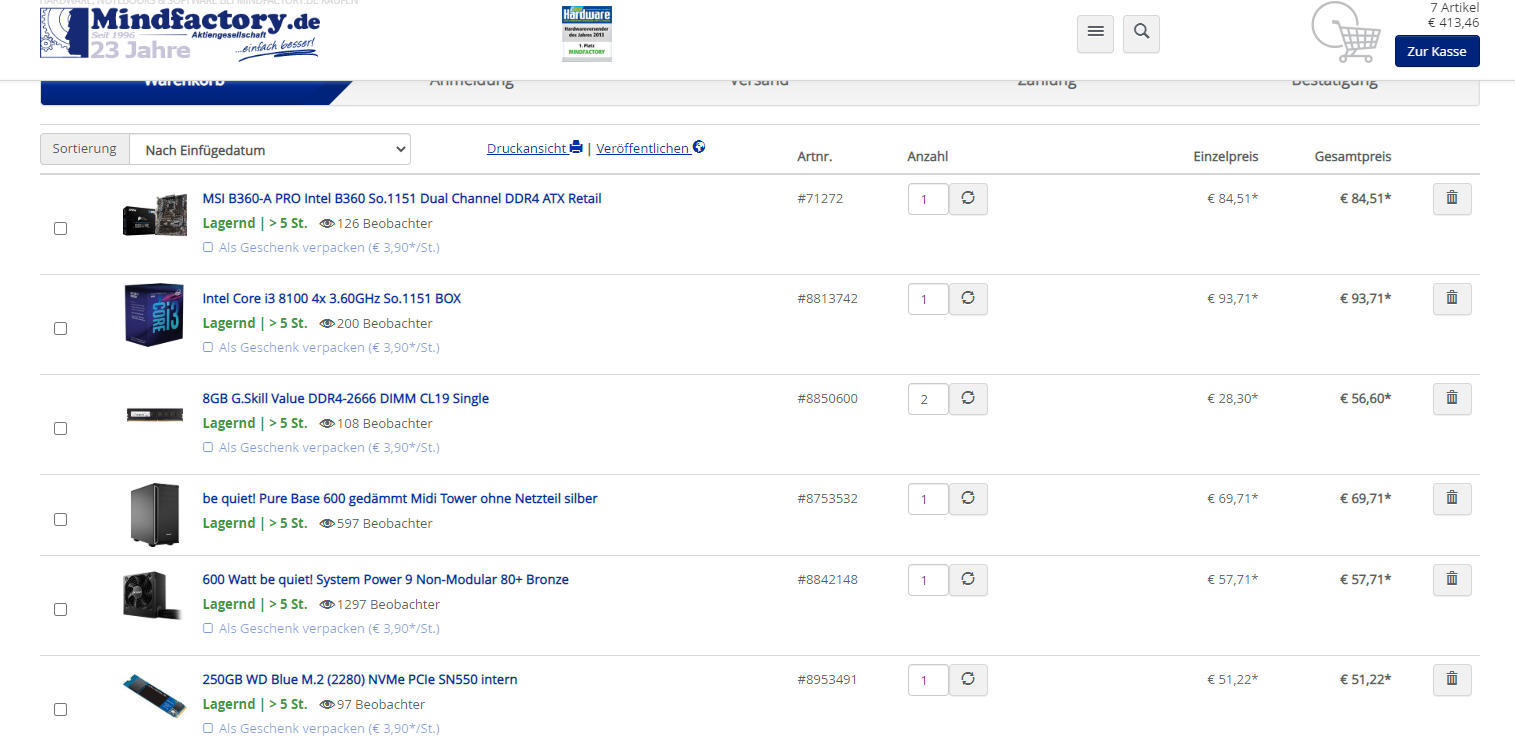
Task: Click quantity field for MSI B360-A PRO
Action: click(x=928, y=199)
